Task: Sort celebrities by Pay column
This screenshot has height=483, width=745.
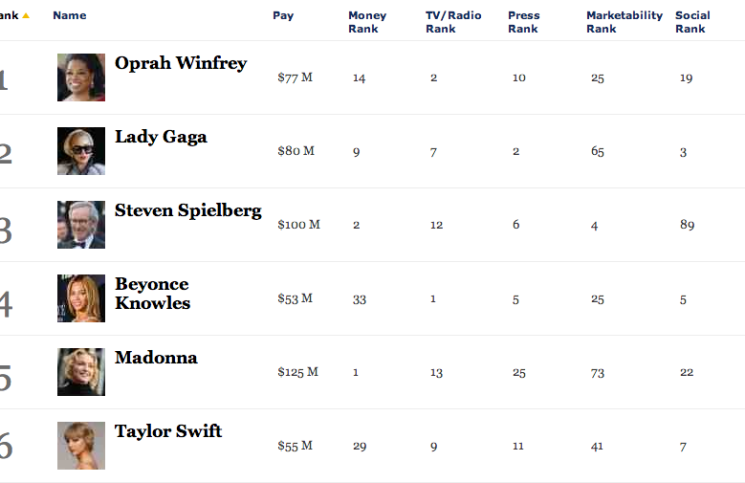Action: coord(283,15)
